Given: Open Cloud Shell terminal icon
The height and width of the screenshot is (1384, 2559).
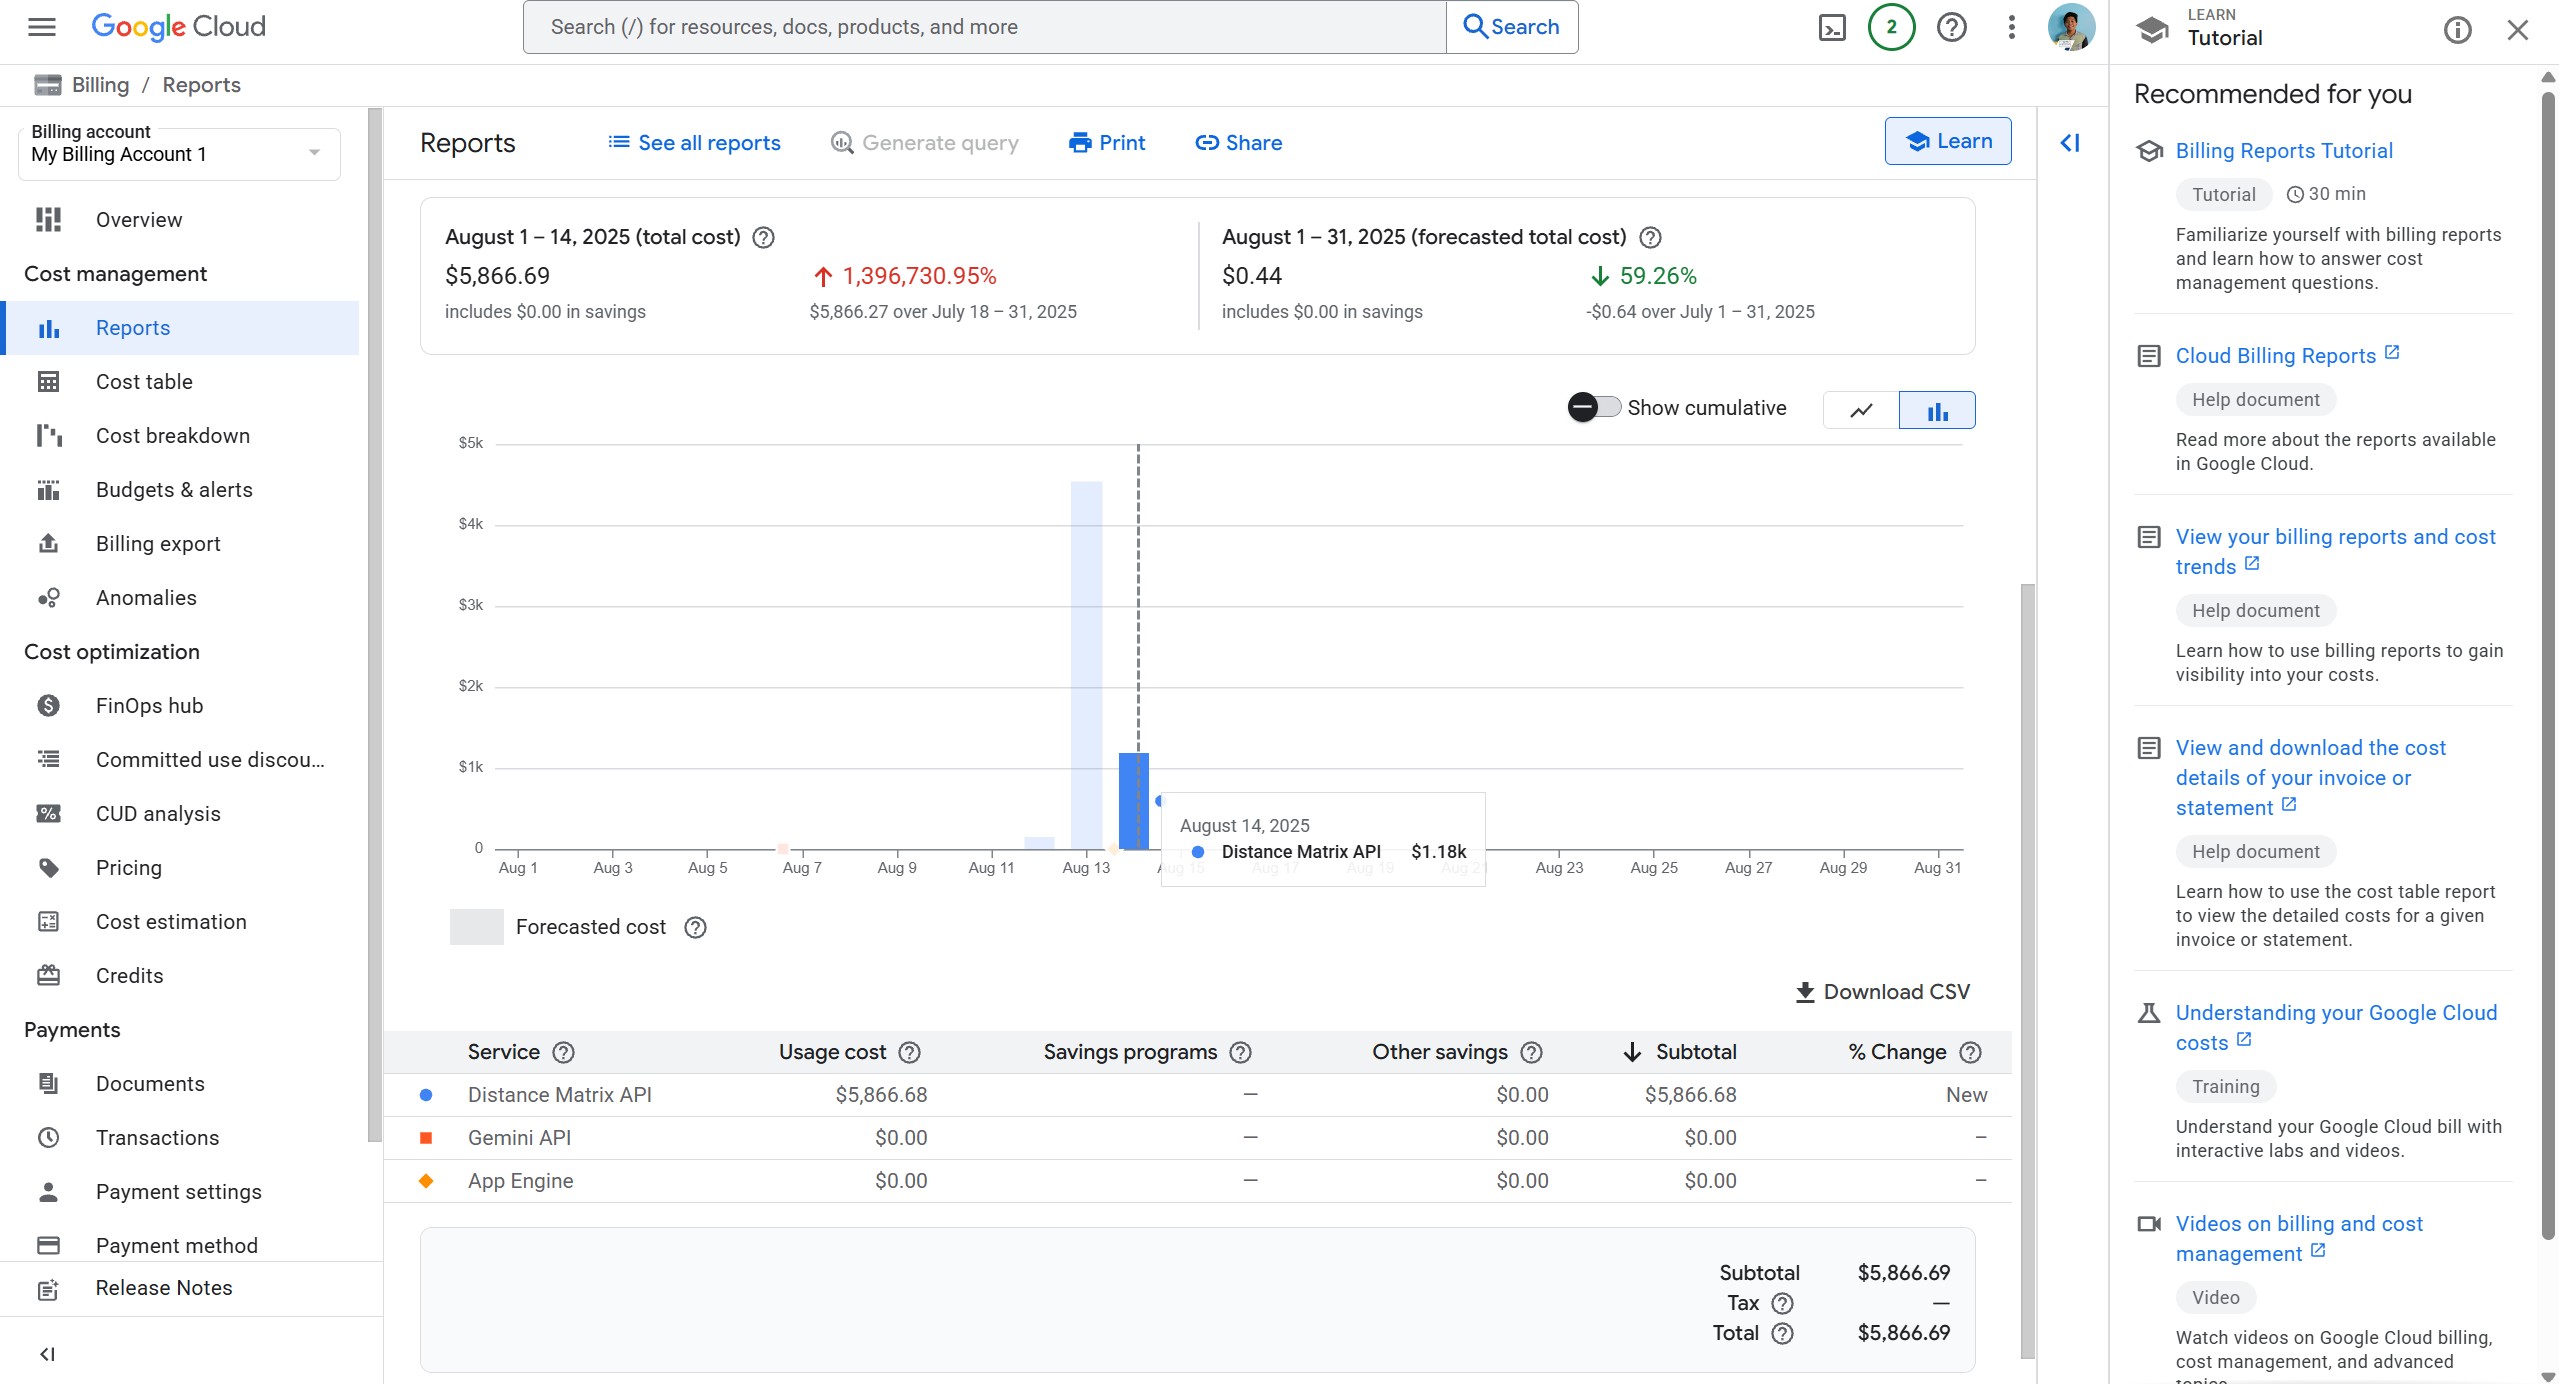Looking at the screenshot, I should coord(1831,27).
